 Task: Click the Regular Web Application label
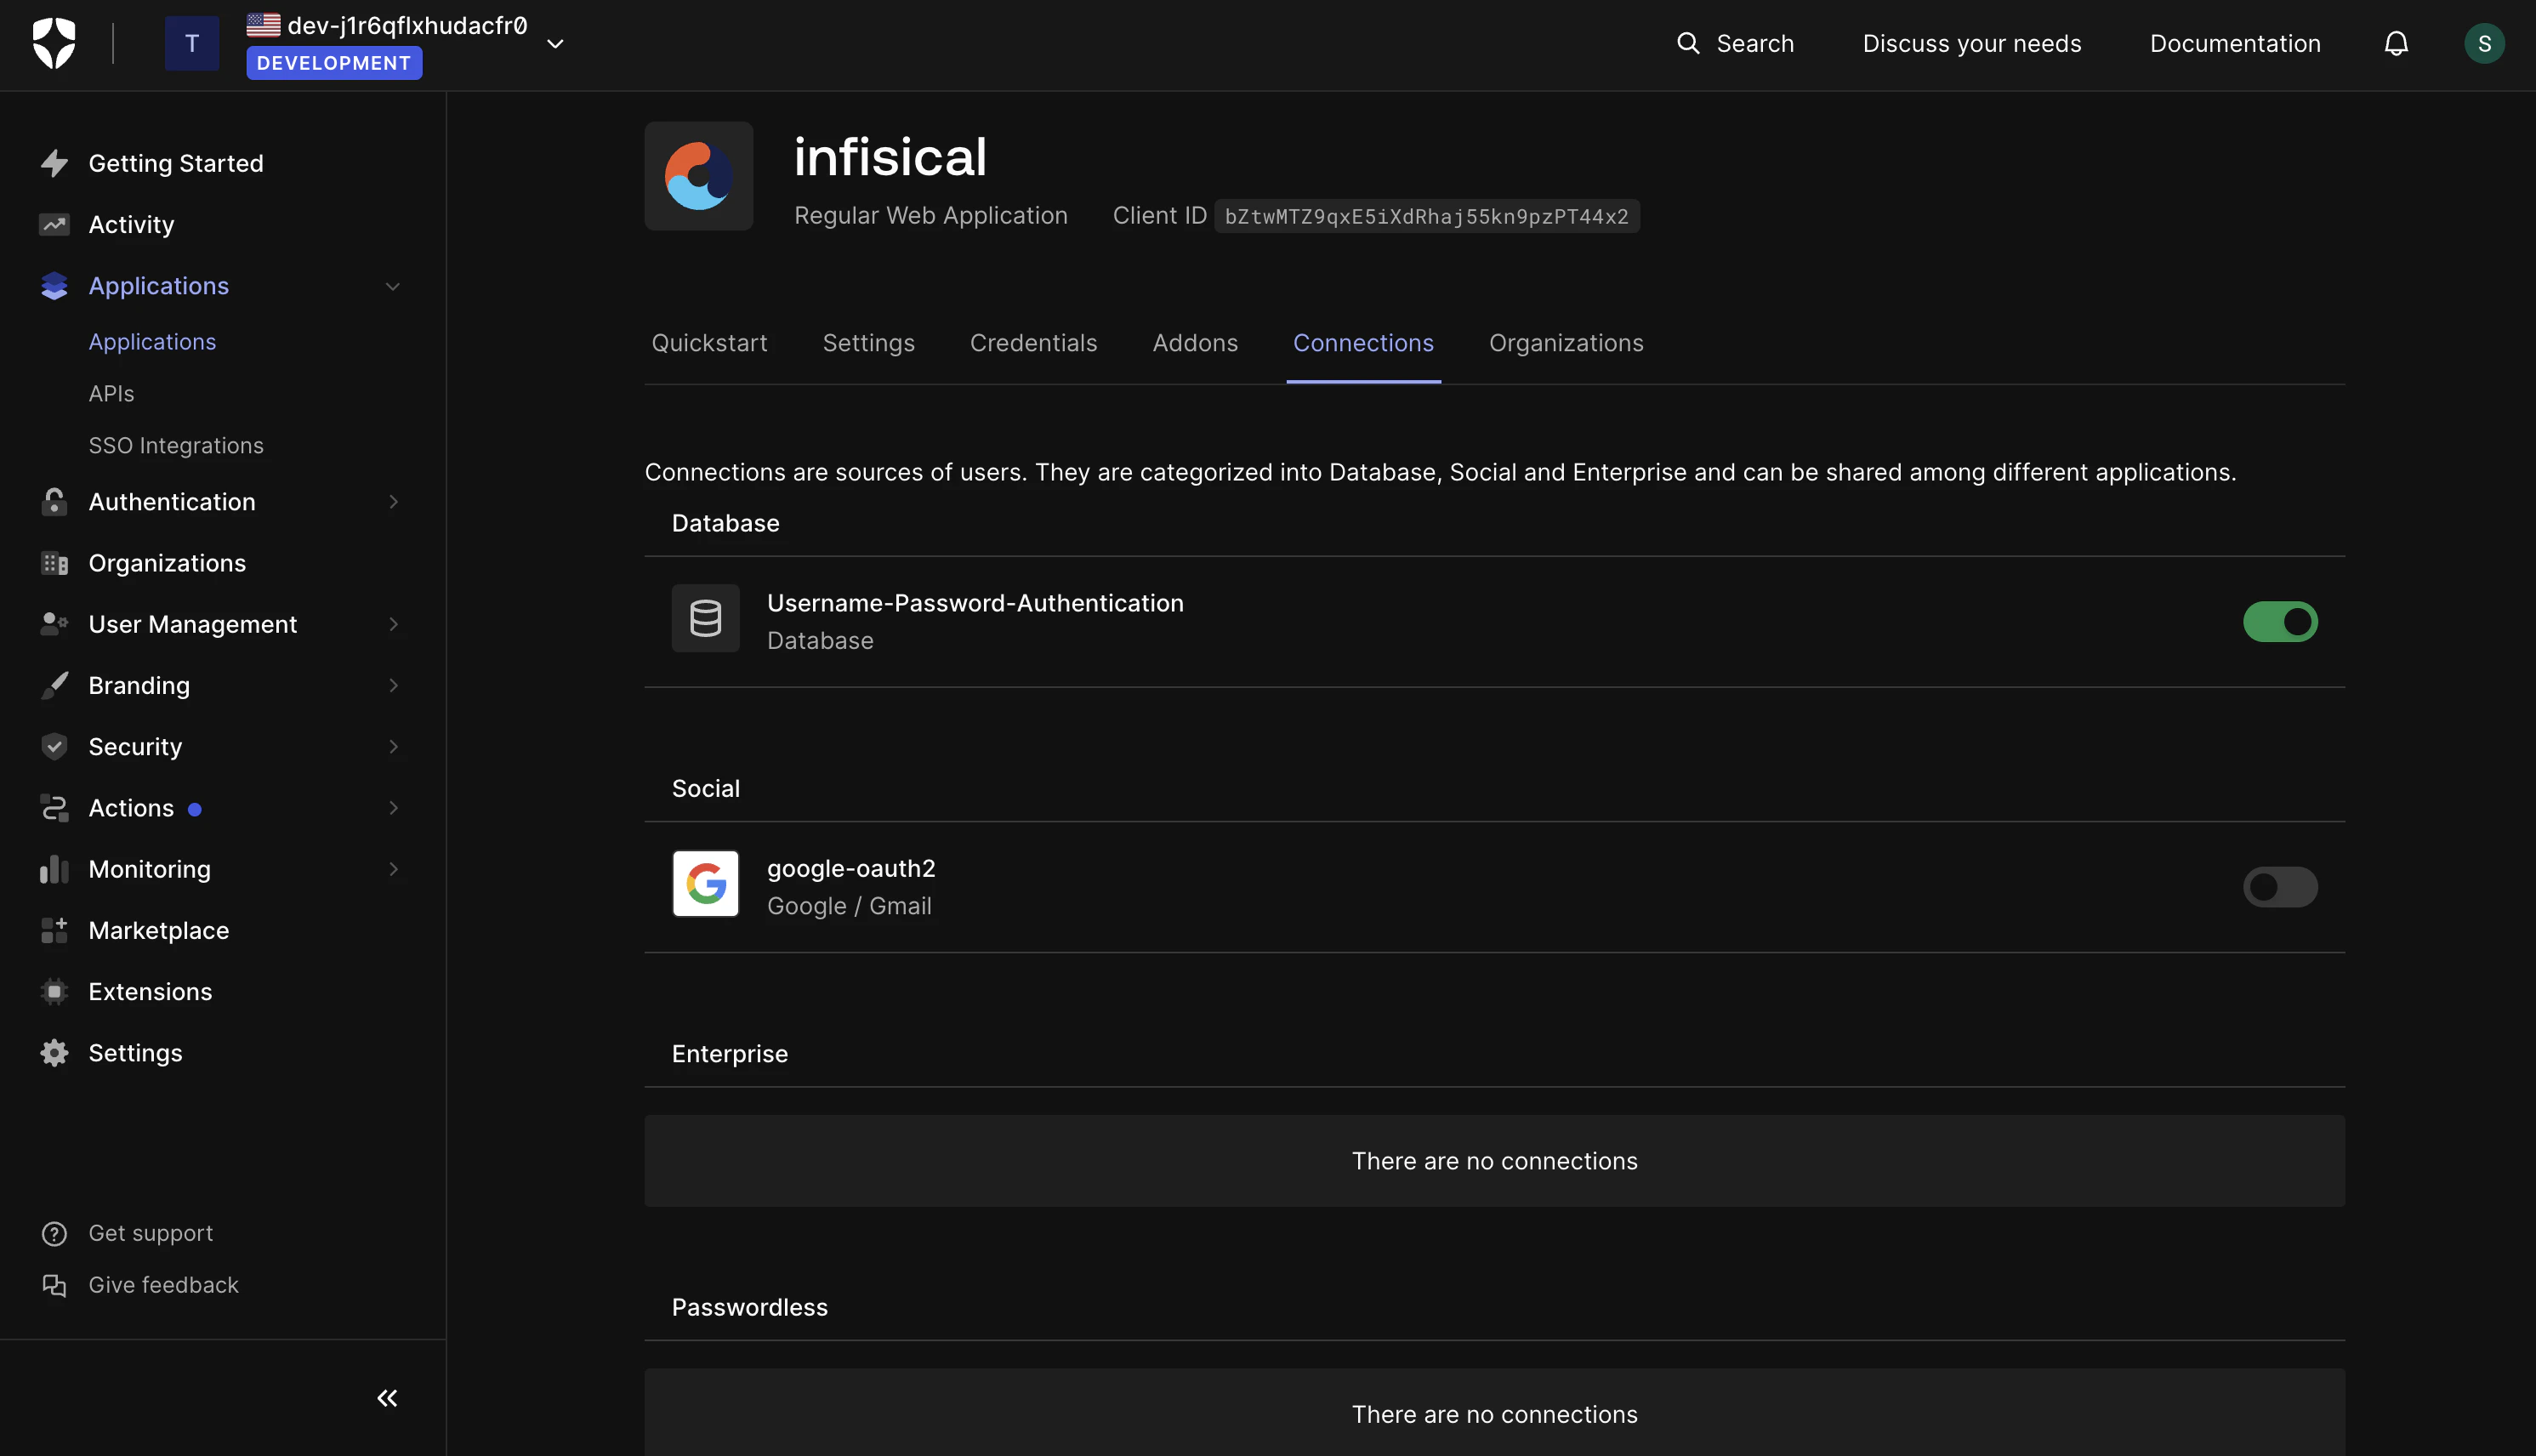931,216
